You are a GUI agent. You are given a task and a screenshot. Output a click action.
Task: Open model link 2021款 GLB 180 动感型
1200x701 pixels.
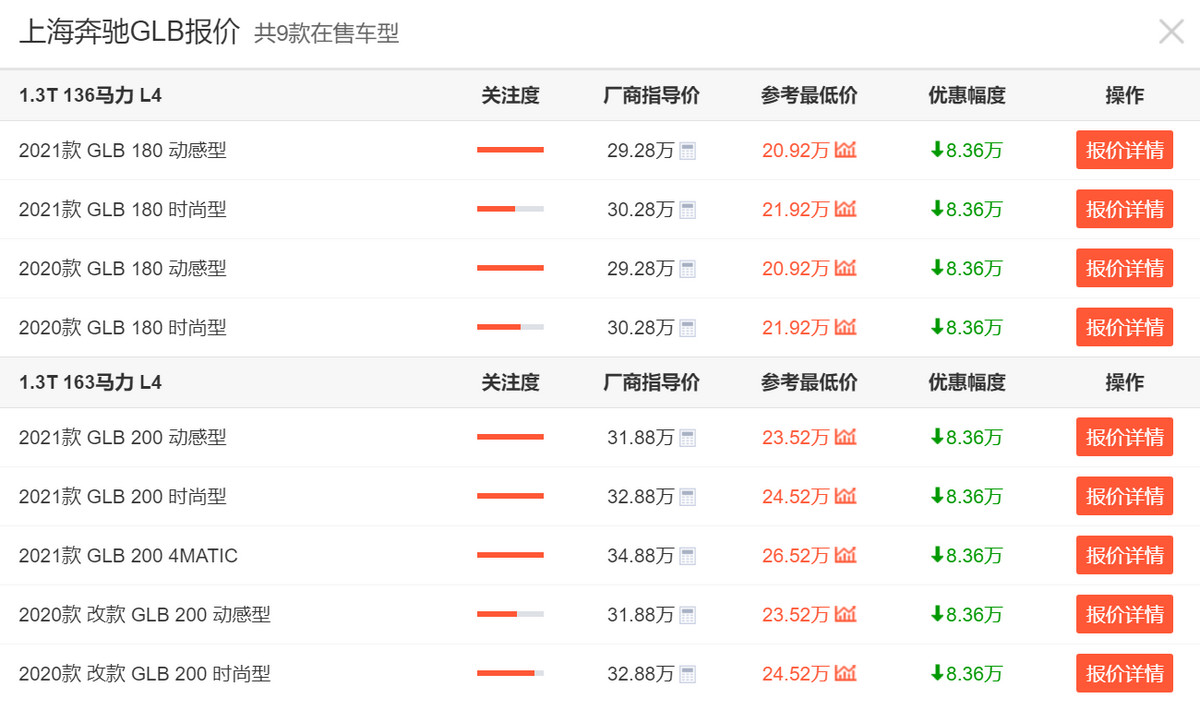point(123,151)
